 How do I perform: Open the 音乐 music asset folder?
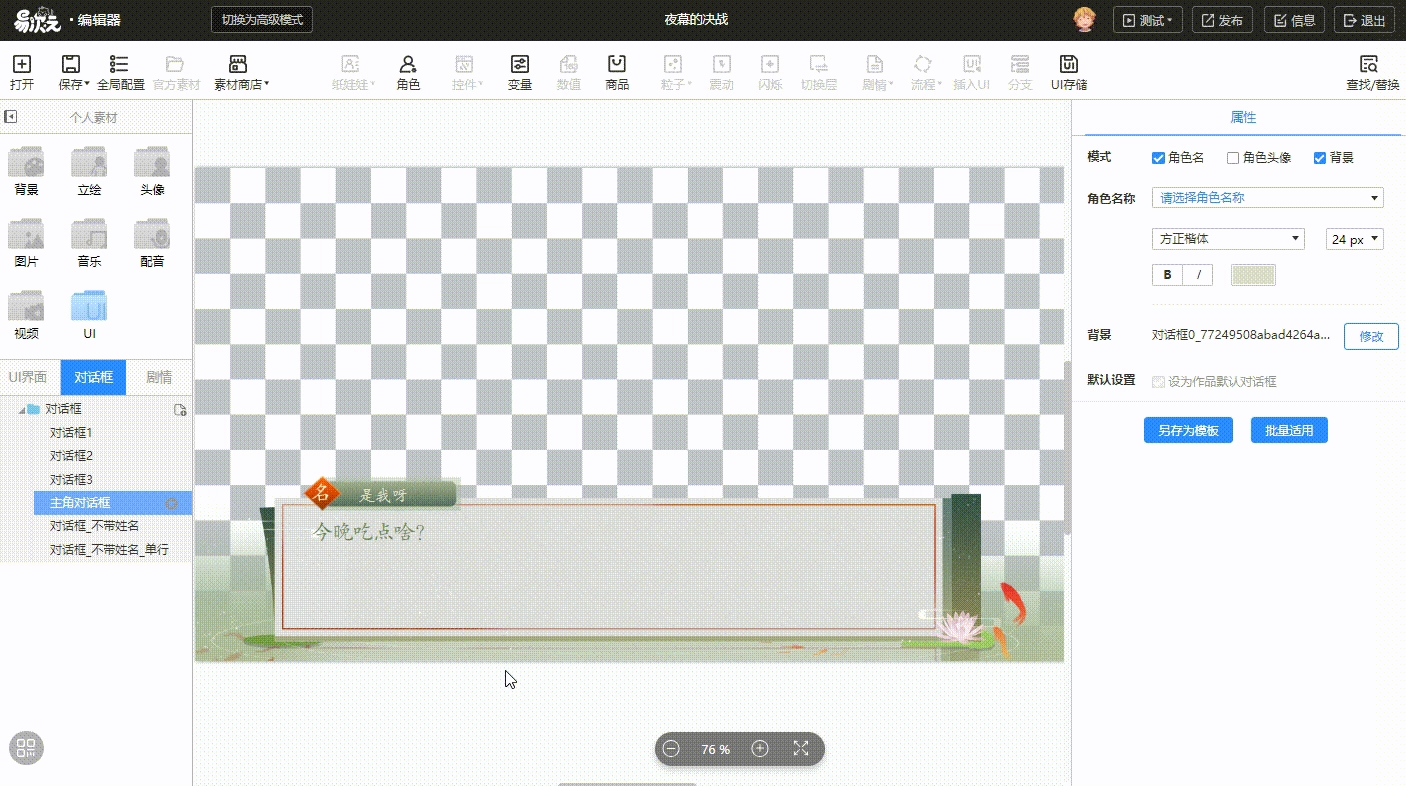point(89,243)
